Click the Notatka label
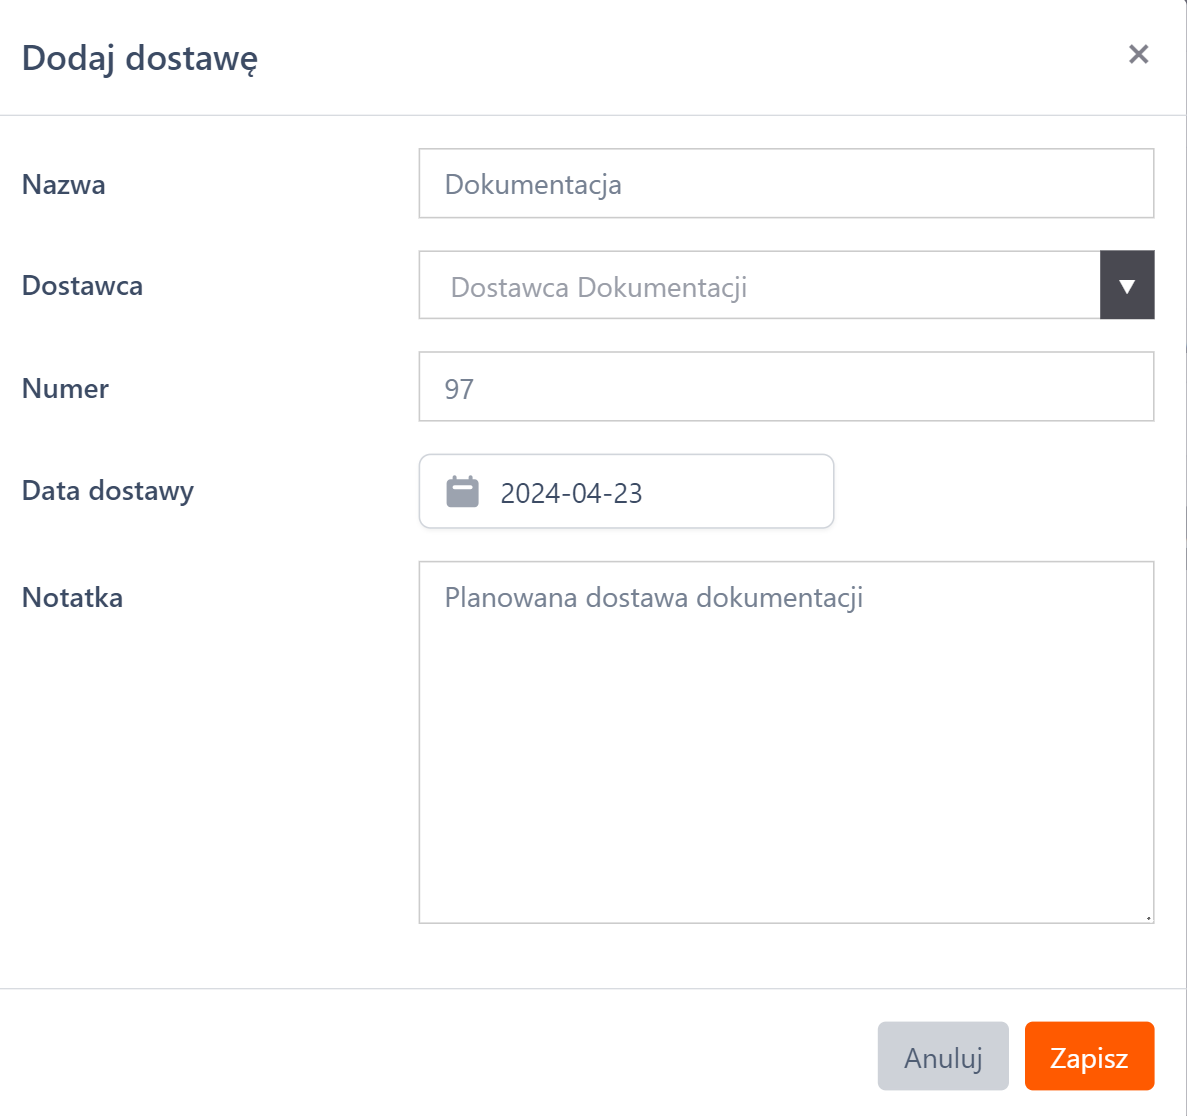Viewport: 1187px width, 1116px height. pyautogui.click(x=73, y=598)
